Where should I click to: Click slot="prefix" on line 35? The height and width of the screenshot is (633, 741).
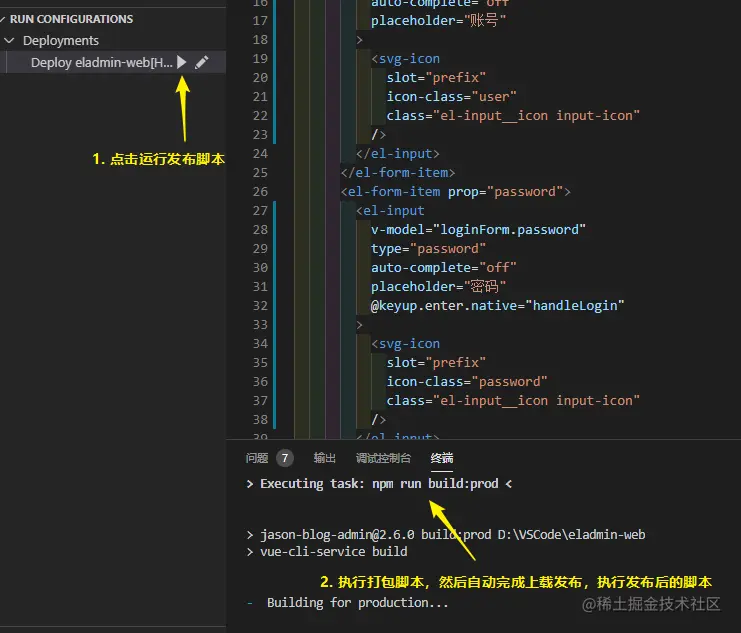436,363
